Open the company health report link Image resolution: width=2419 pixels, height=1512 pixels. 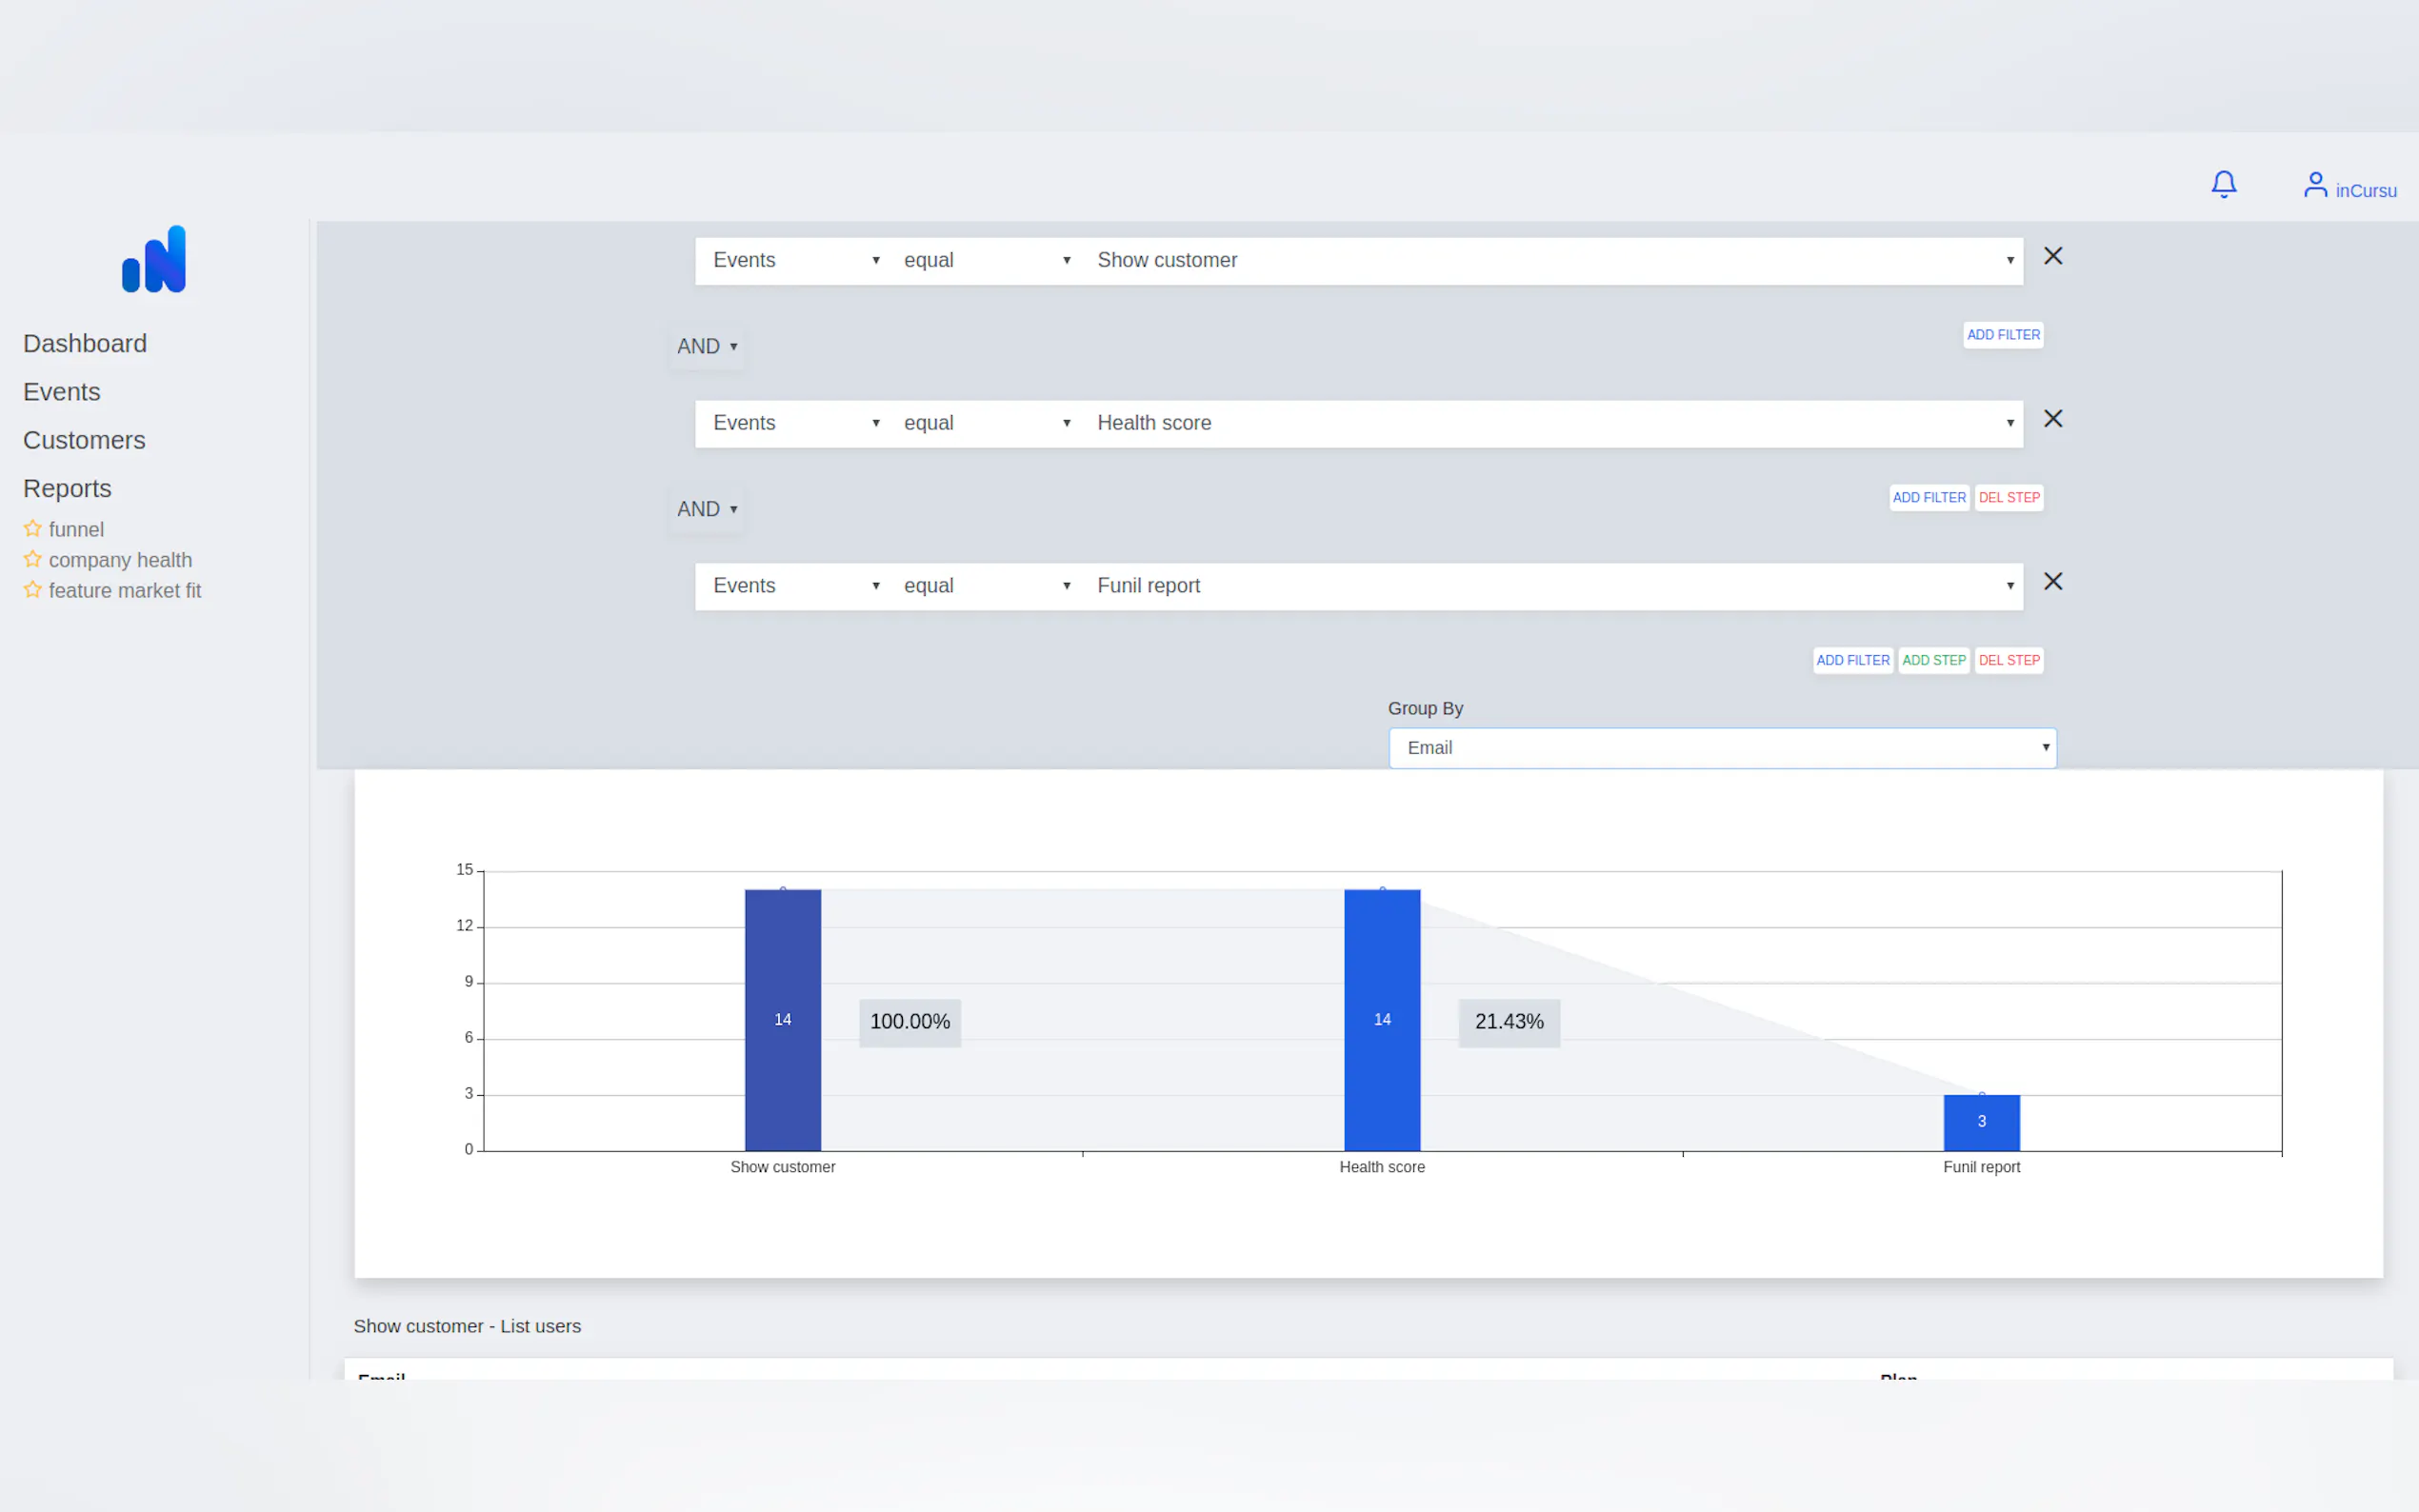tap(120, 560)
